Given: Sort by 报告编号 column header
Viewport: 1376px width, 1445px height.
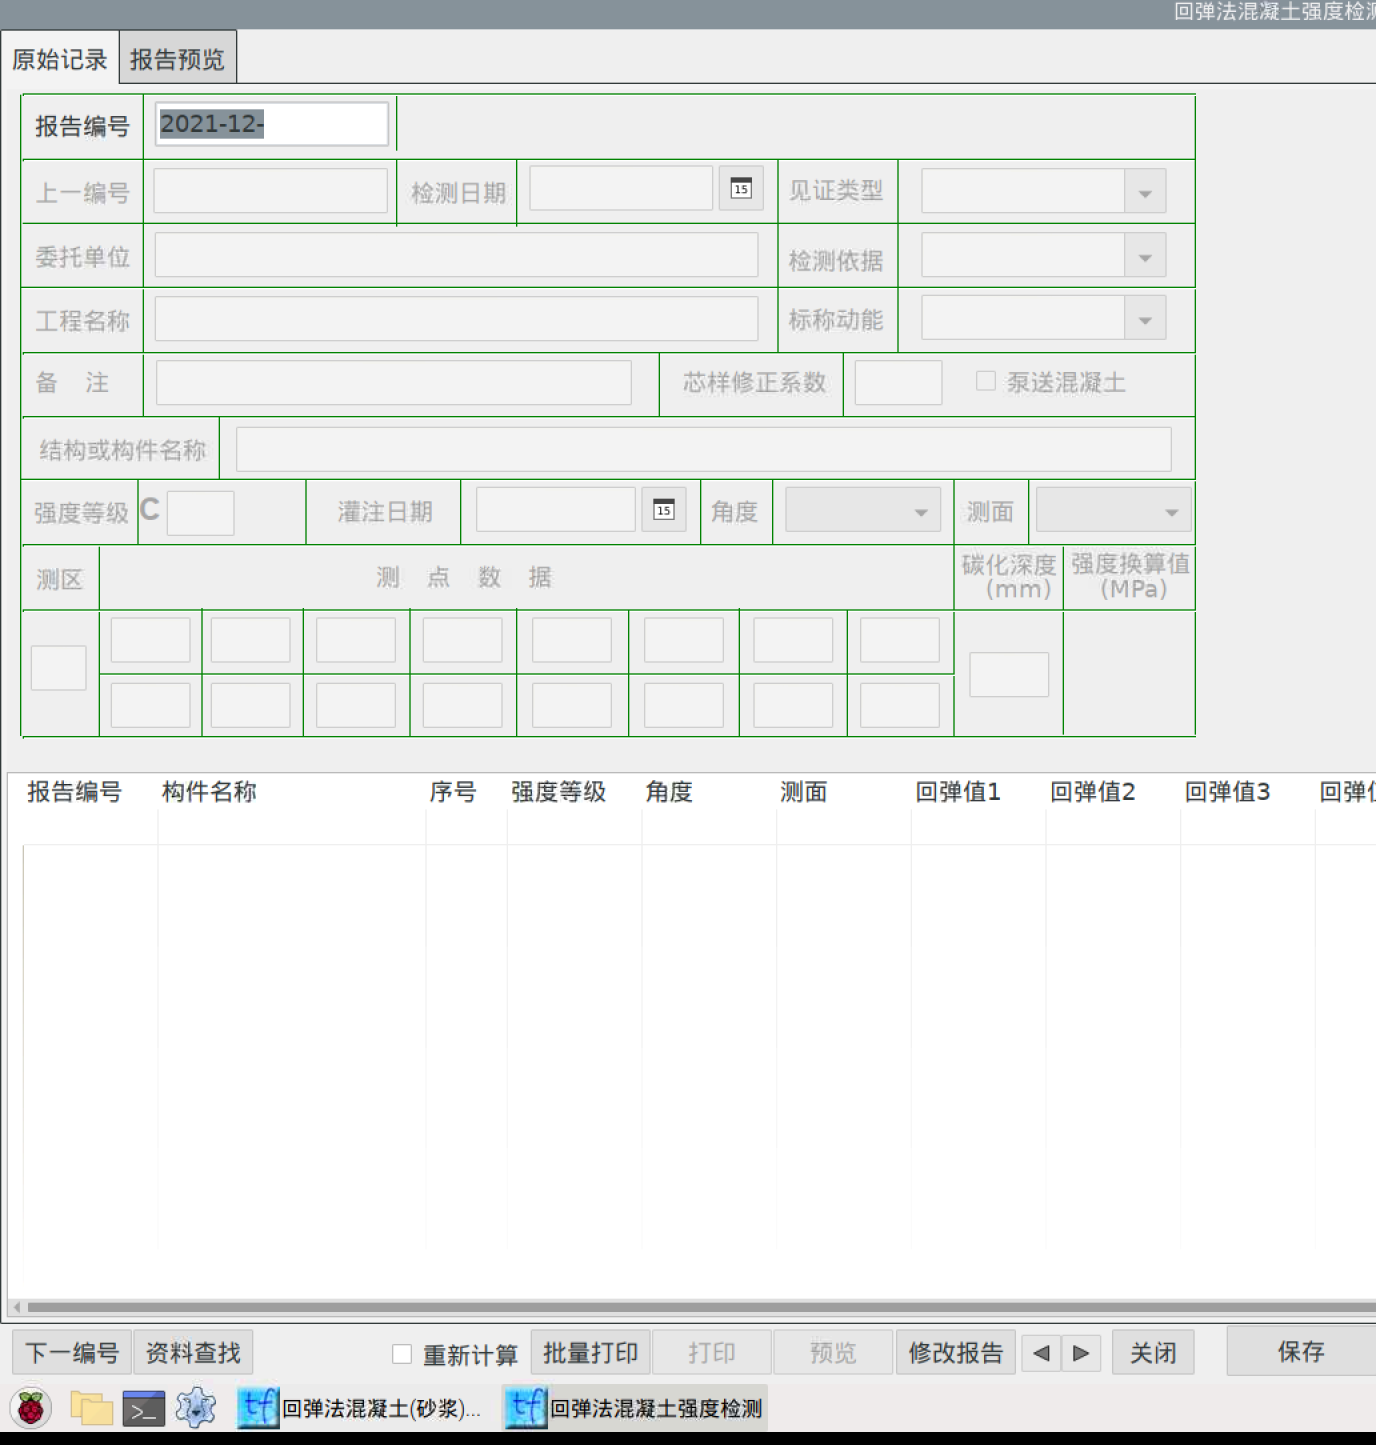Looking at the screenshot, I should [75, 792].
